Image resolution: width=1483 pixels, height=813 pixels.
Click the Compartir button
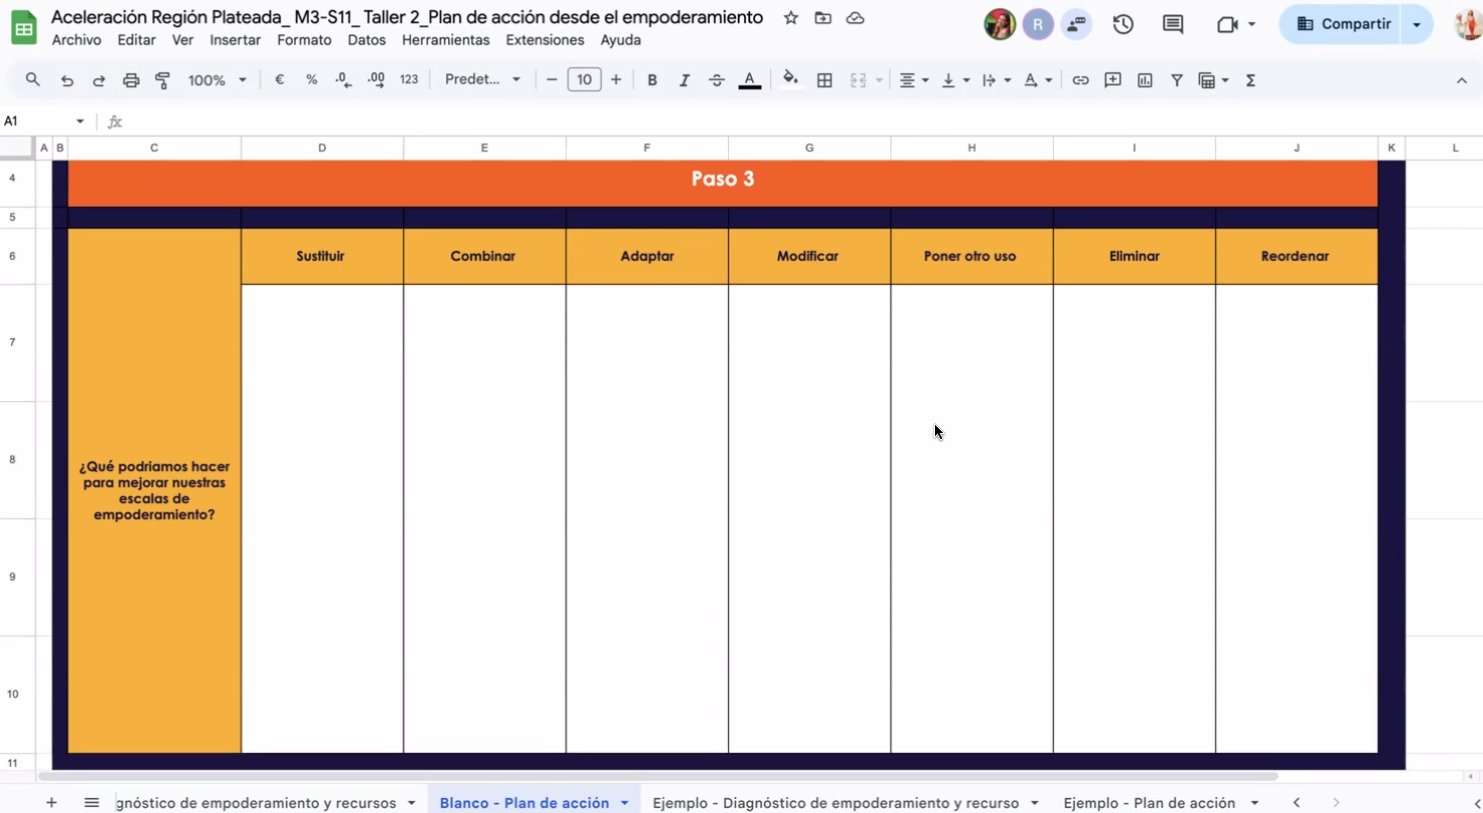[1343, 24]
